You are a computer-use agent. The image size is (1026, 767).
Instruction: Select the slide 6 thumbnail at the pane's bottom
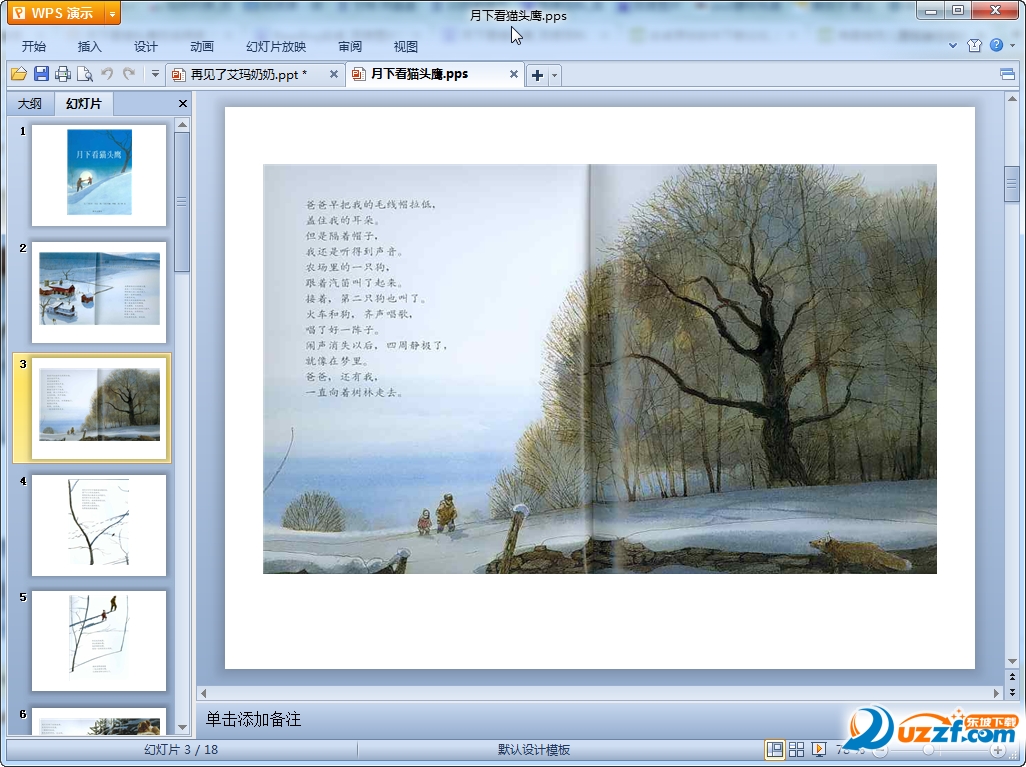pyautogui.click(x=99, y=721)
